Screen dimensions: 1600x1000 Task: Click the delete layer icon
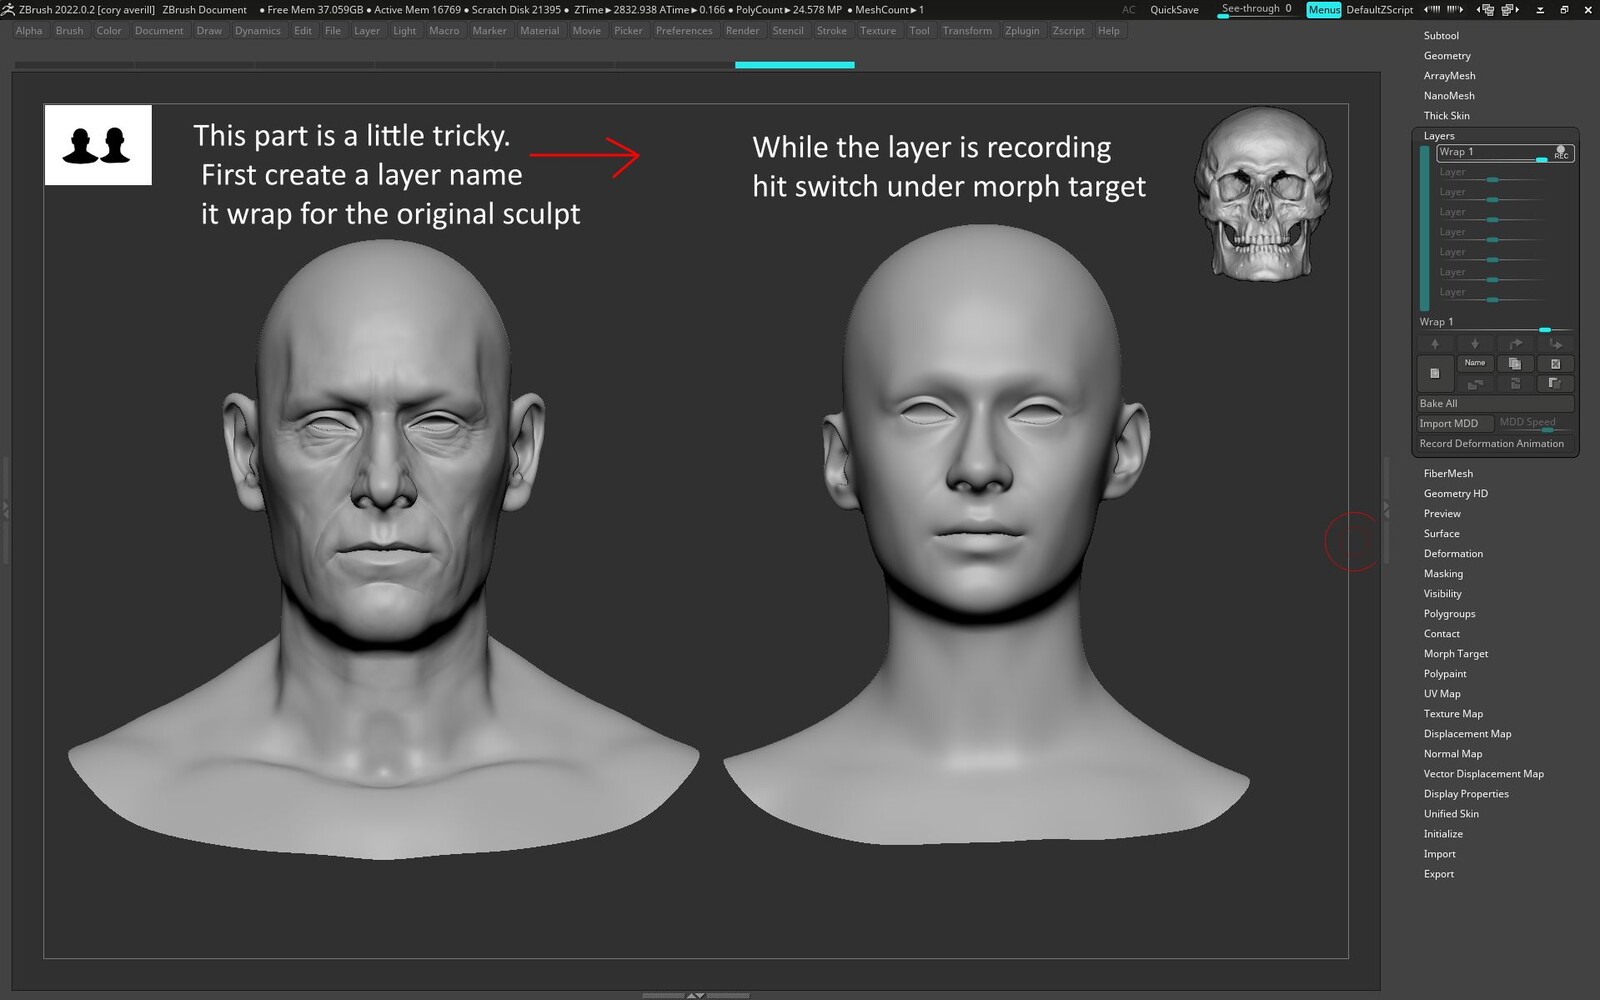click(1555, 364)
